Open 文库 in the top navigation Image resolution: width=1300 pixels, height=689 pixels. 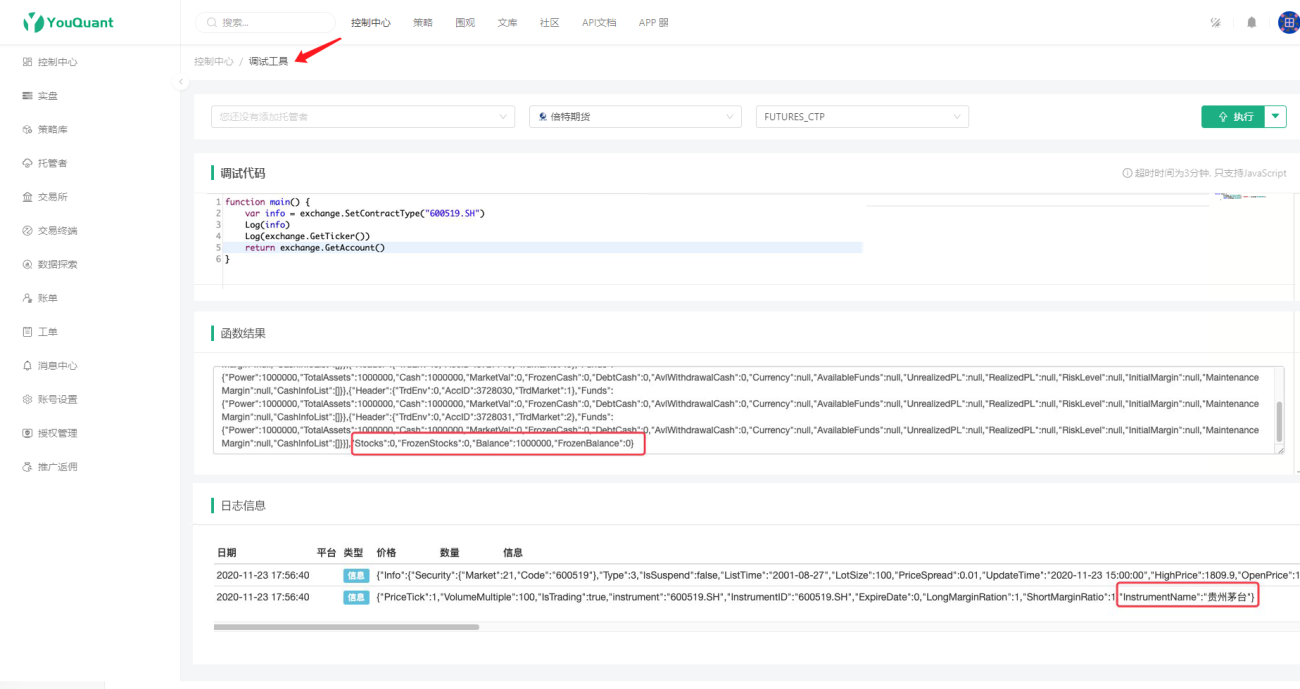tap(507, 22)
